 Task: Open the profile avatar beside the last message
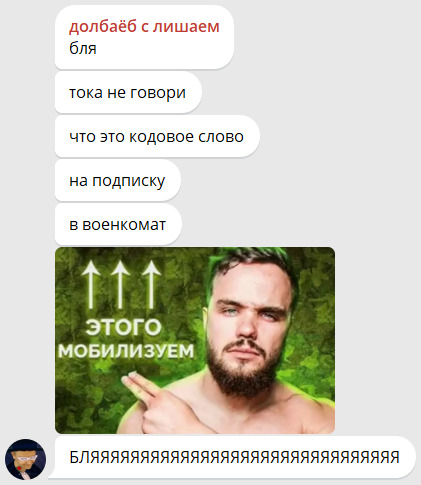tap(25, 459)
